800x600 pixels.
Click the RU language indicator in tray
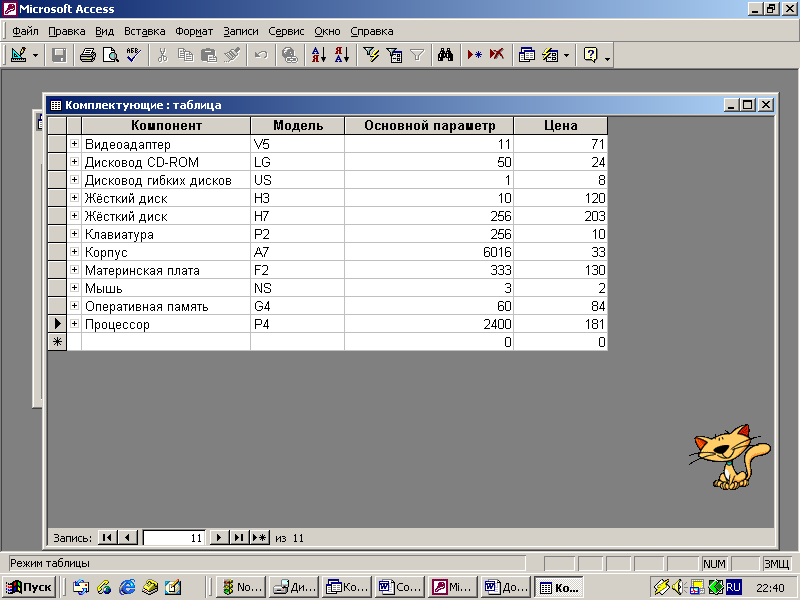[733, 587]
